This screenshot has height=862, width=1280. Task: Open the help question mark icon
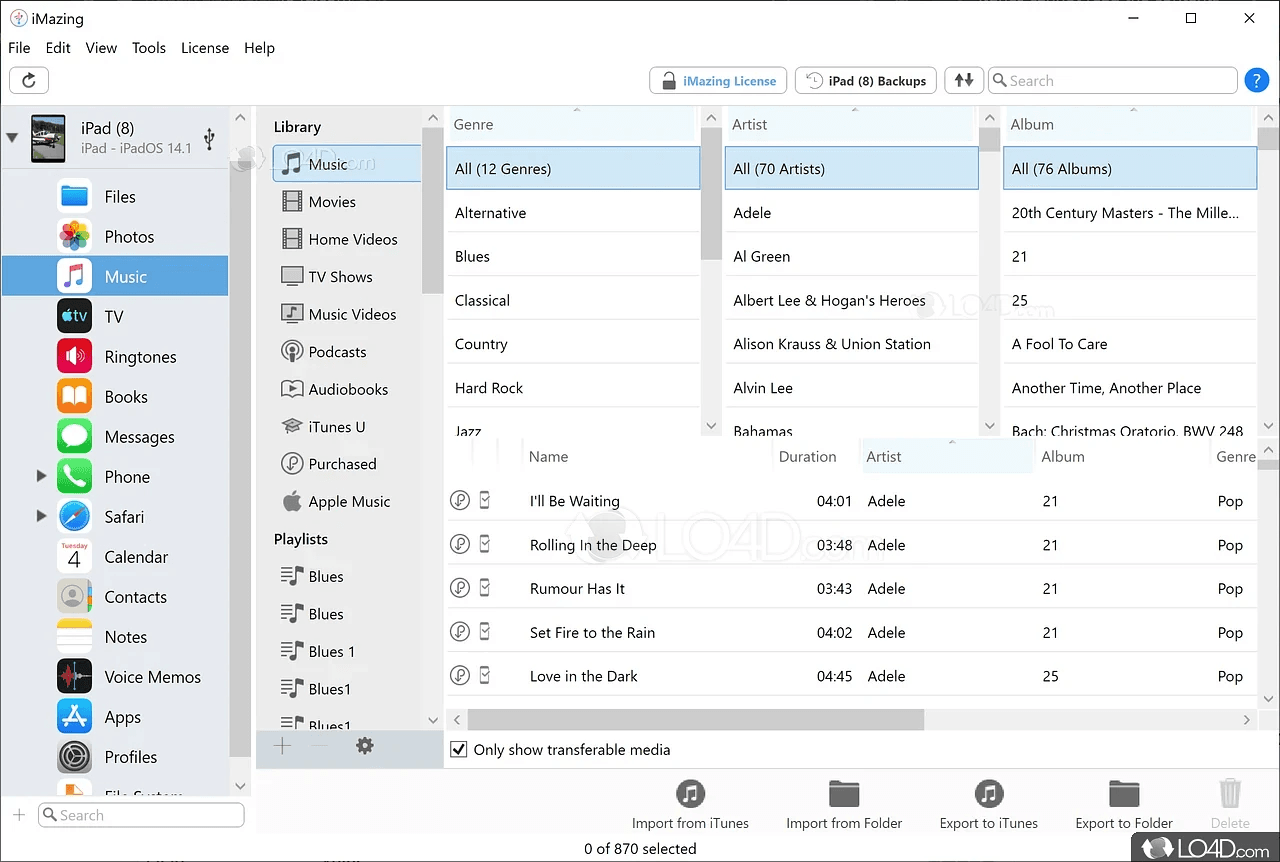pos(1256,81)
